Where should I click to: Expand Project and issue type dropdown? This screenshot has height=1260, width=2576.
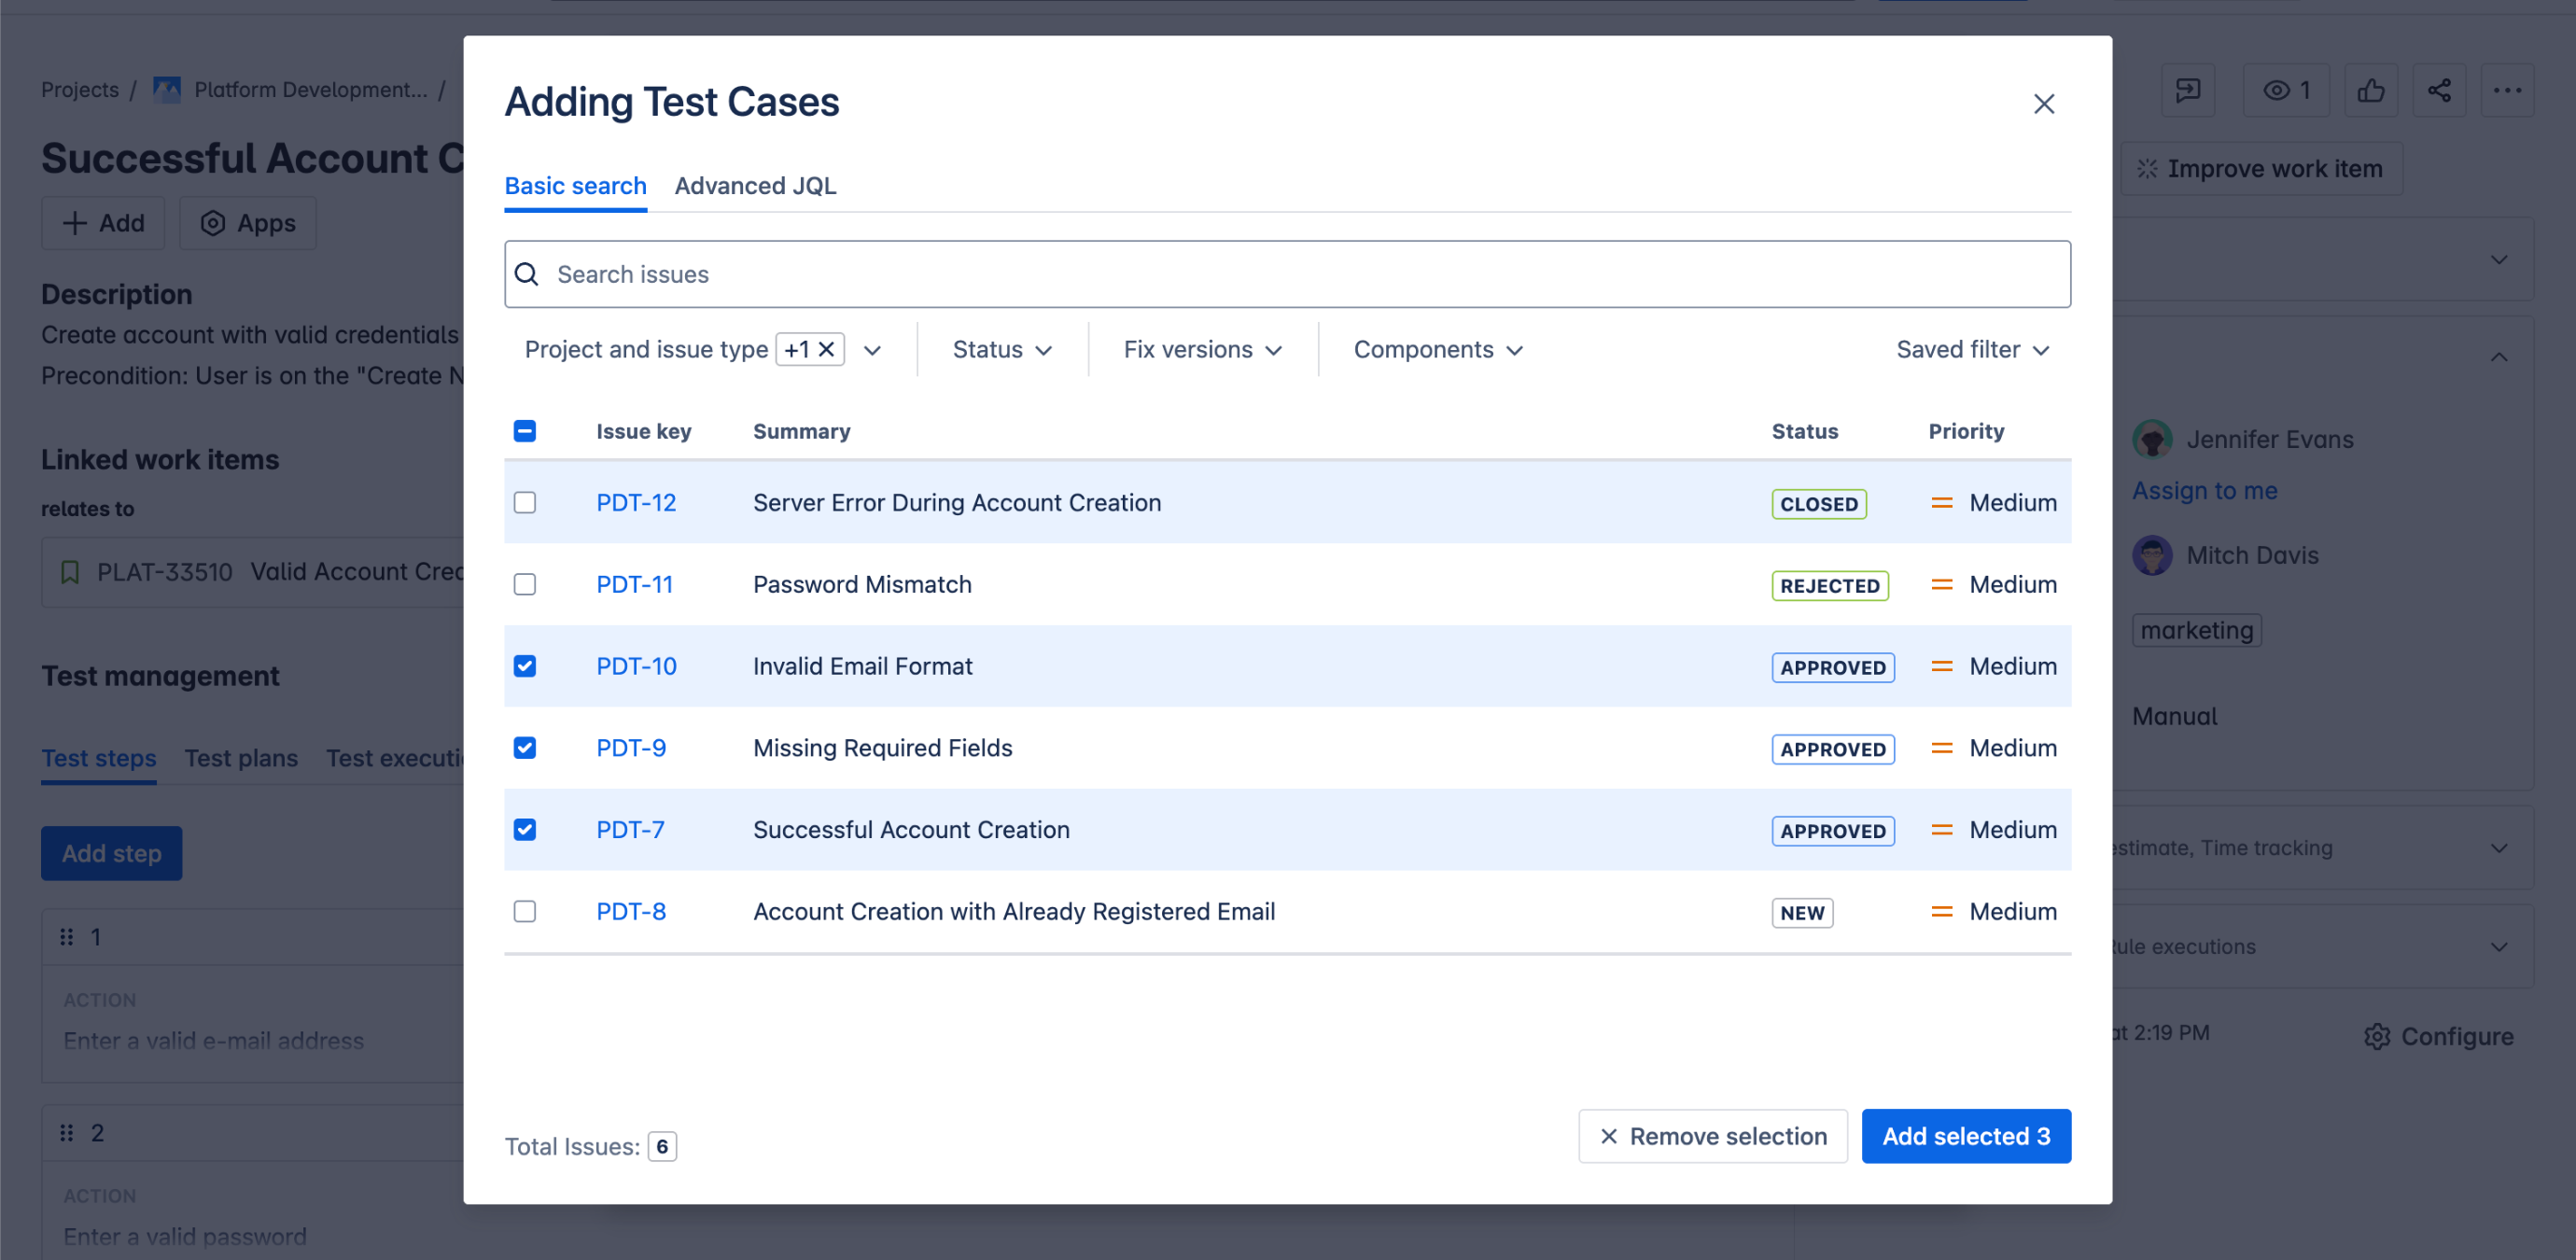[871, 350]
